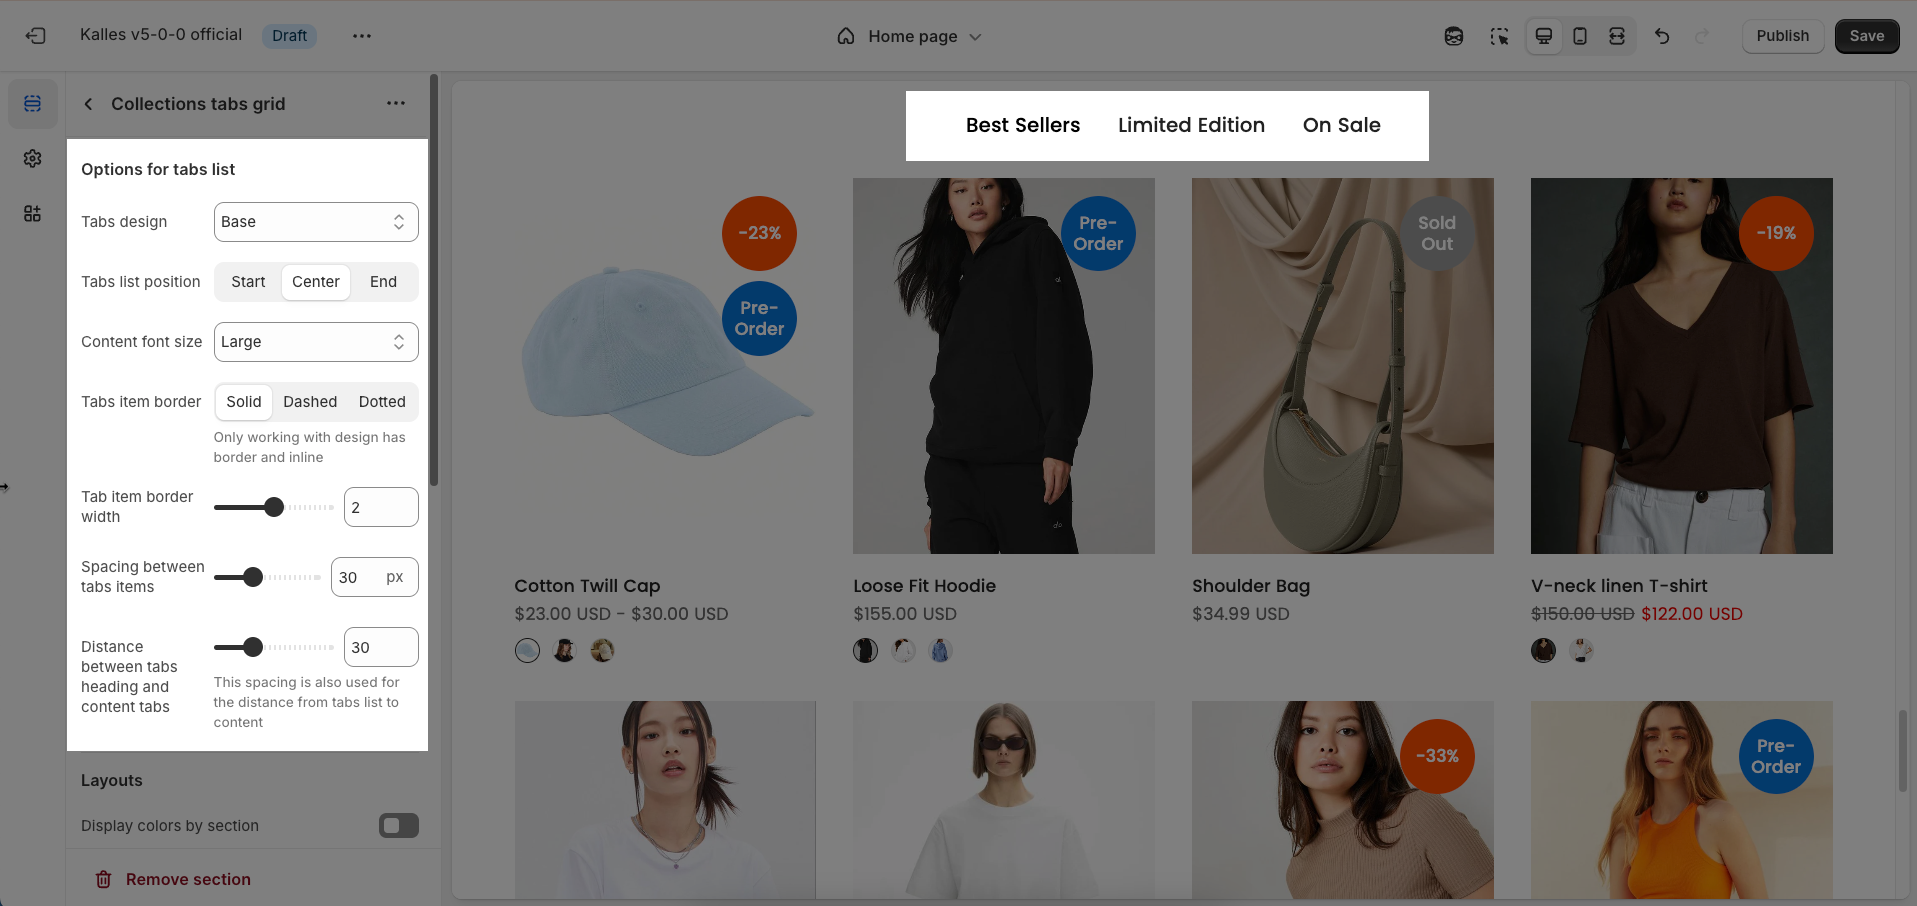Click the Cotton Twill Cap product image
Screen dimensions: 1917x906
click(x=665, y=366)
